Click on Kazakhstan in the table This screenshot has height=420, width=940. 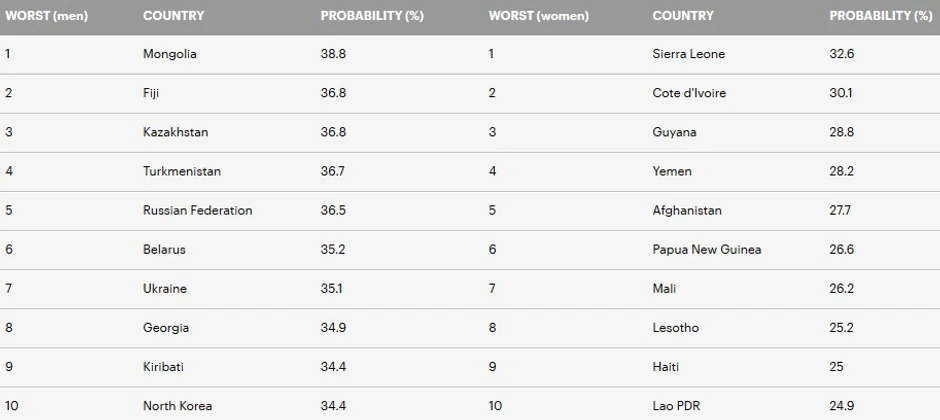click(x=176, y=132)
